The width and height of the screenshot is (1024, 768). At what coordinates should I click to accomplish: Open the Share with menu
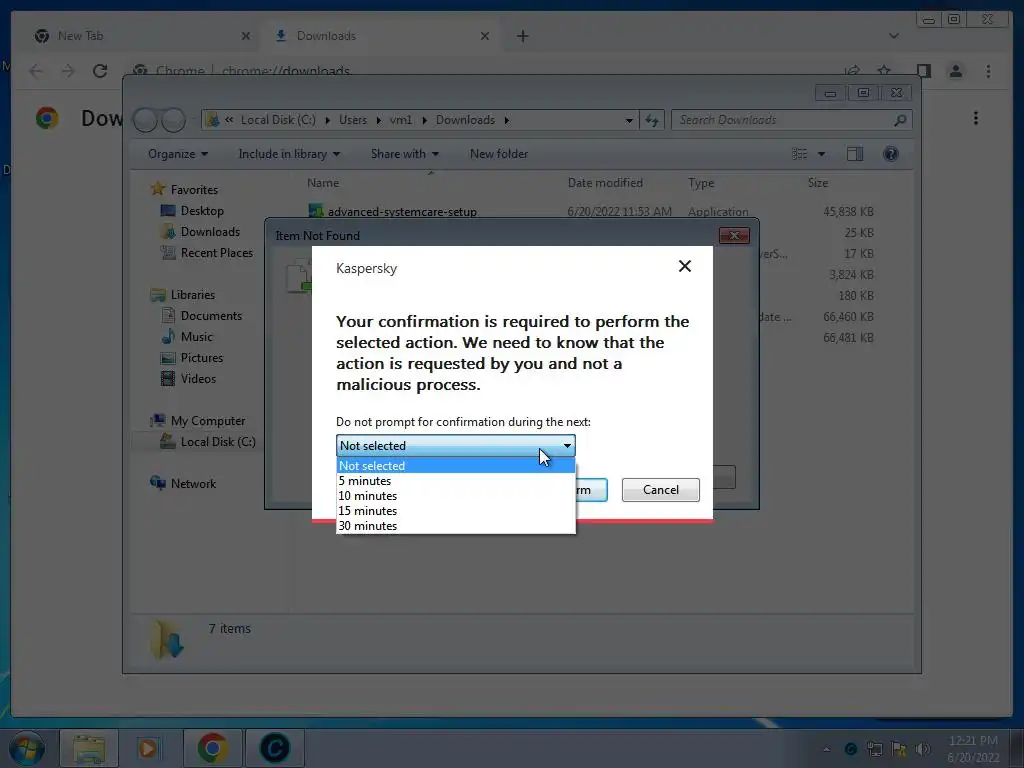[x=404, y=154]
